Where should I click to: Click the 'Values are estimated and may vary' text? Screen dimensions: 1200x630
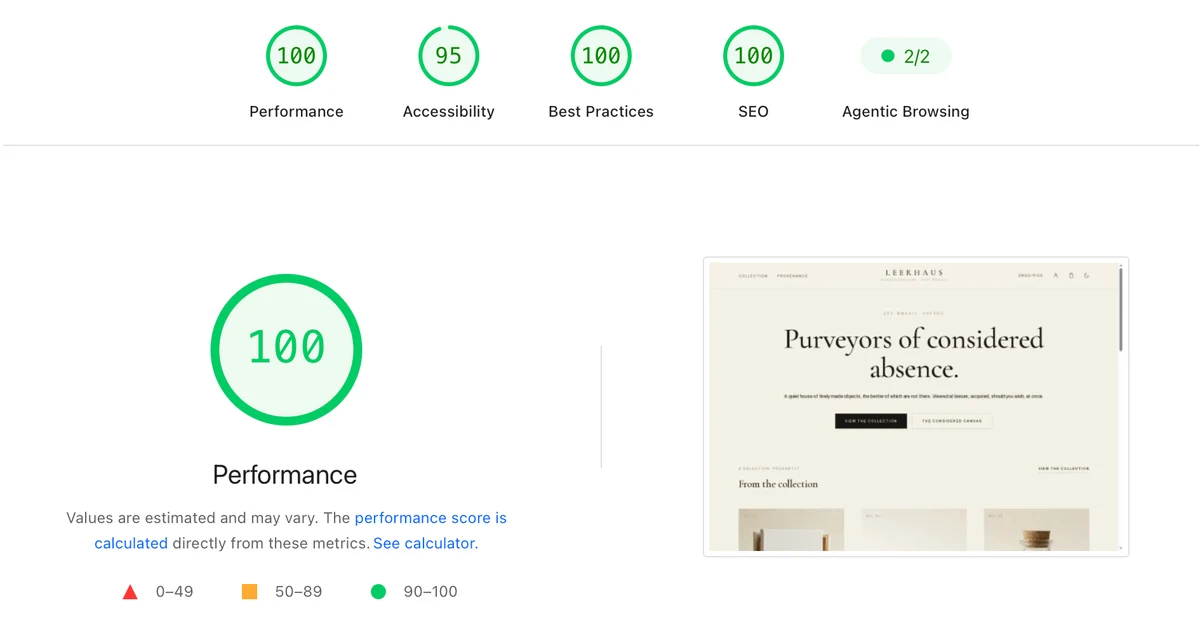[x=194, y=518]
